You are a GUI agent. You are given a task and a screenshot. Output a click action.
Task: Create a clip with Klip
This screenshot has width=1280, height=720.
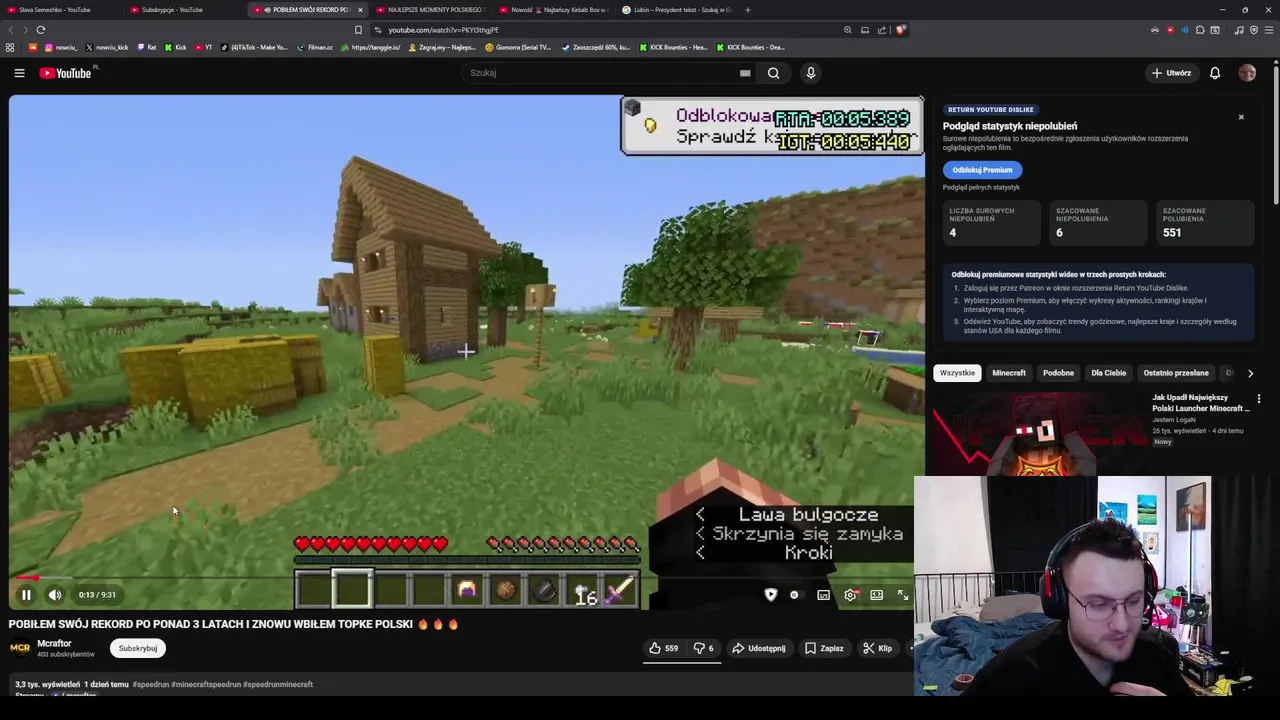(878, 648)
